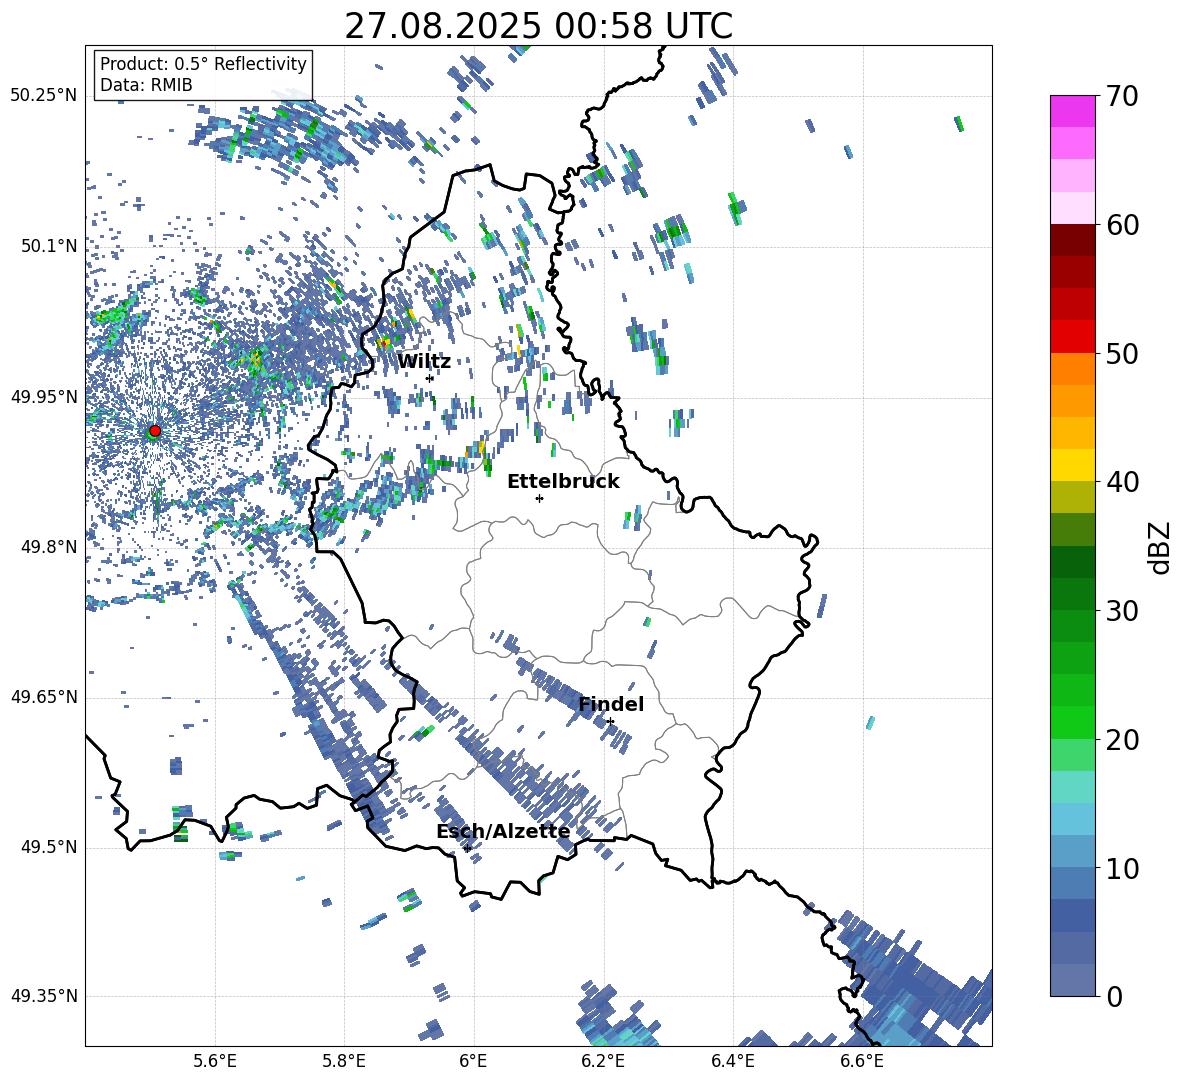Click the Data: RMIB text

coord(146,85)
